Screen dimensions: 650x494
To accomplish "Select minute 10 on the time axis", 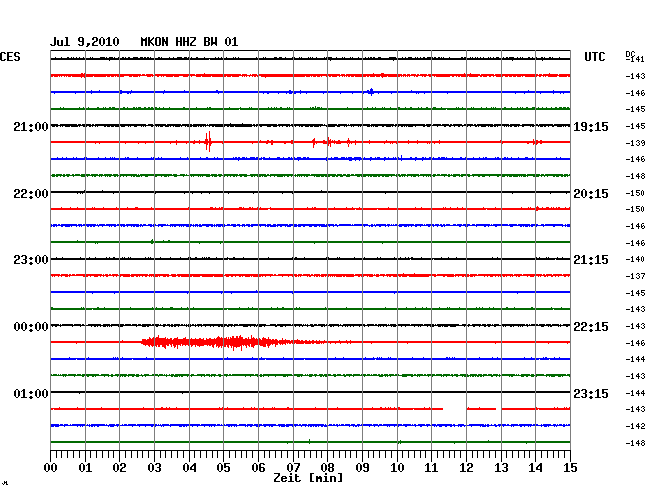I will (397, 468).
